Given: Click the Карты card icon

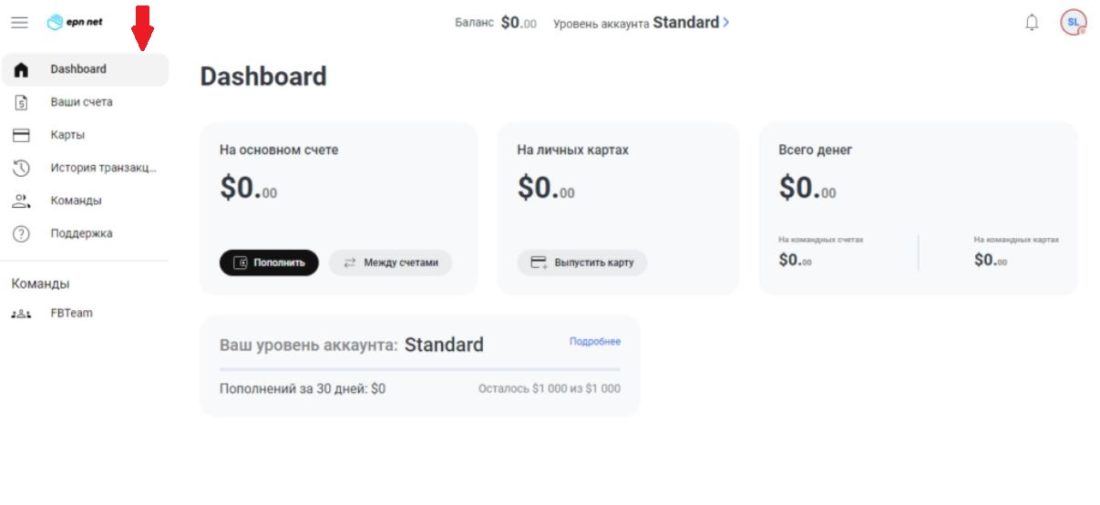Looking at the screenshot, I should [21, 135].
